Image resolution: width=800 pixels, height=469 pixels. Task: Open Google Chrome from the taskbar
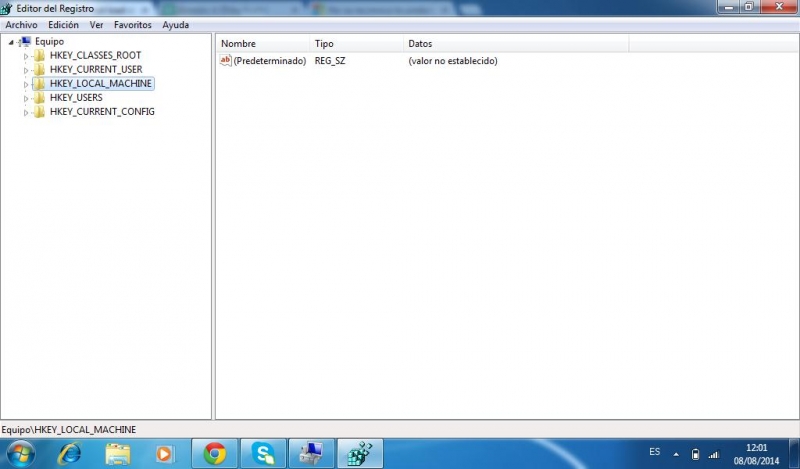coord(214,453)
